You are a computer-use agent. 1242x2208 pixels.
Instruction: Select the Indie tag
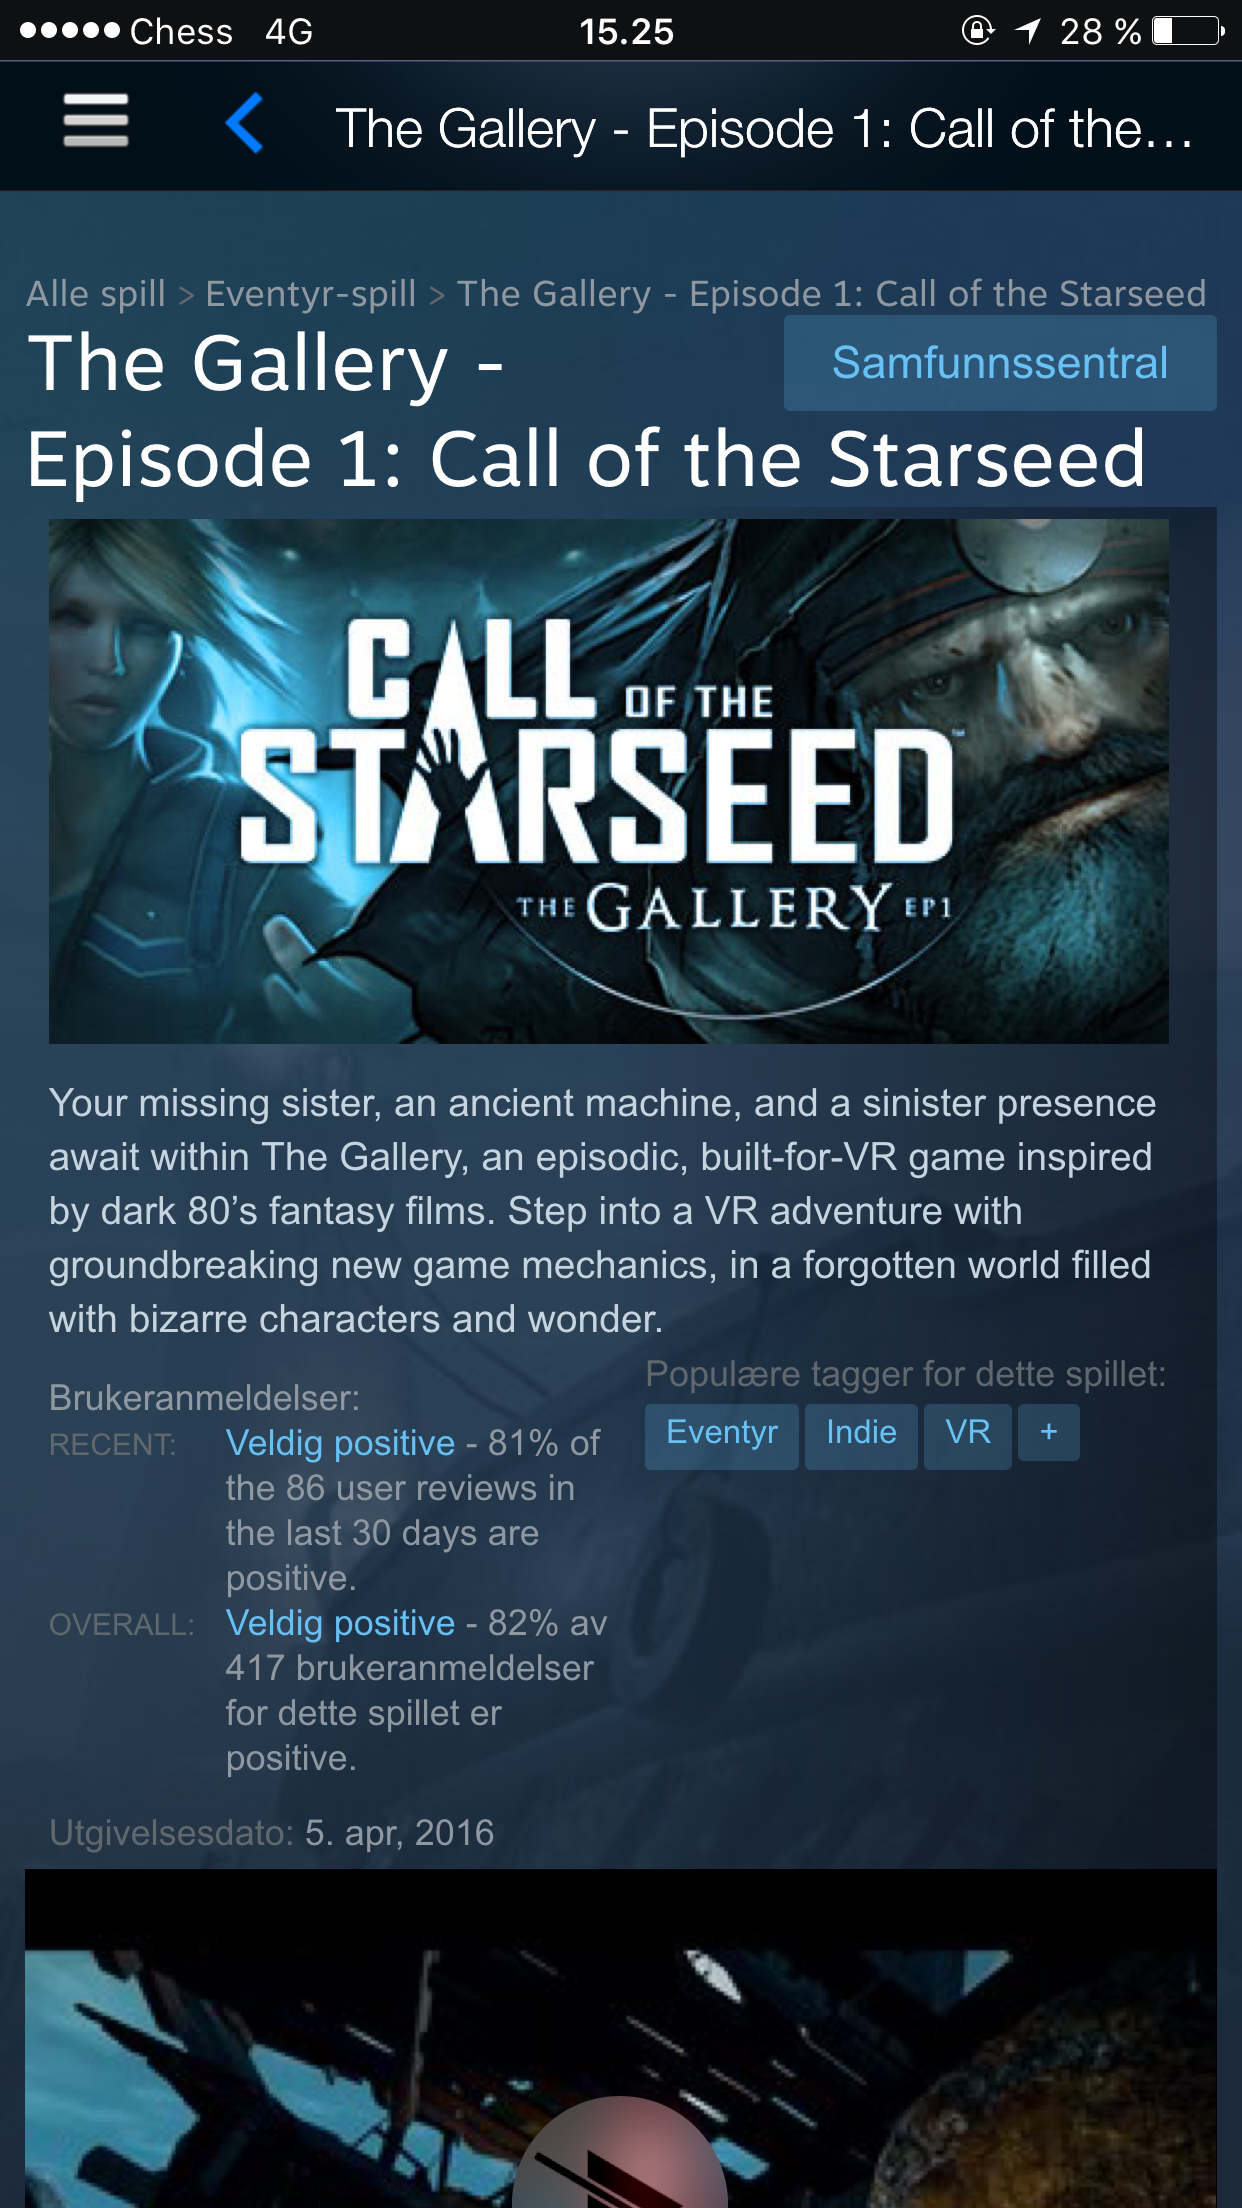tap(861, 1433)
